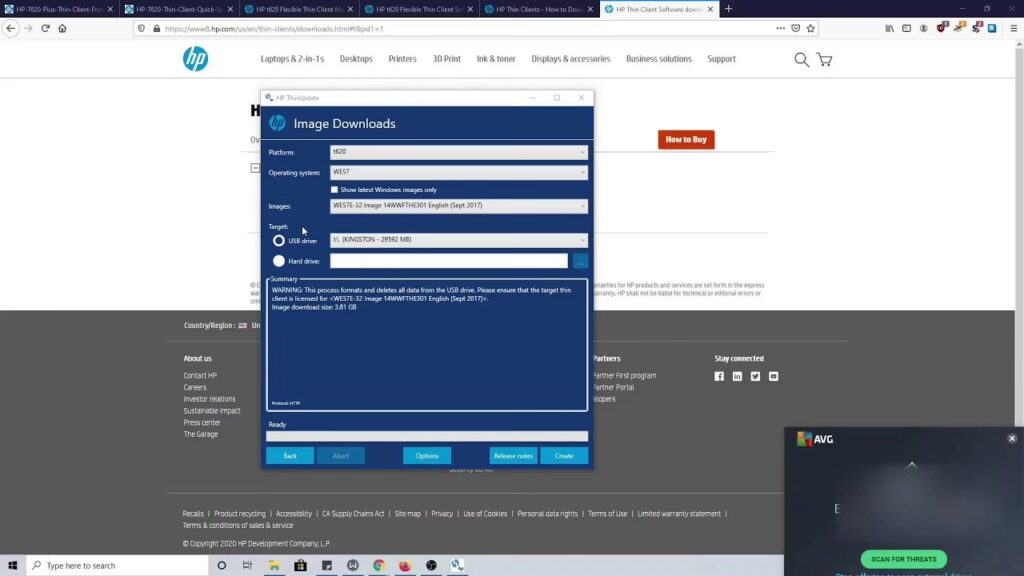1024x576 pixels.
Task: Open the Operating system dropdown showing WES7
Action: pyautogui.click(x=459, y=172)
